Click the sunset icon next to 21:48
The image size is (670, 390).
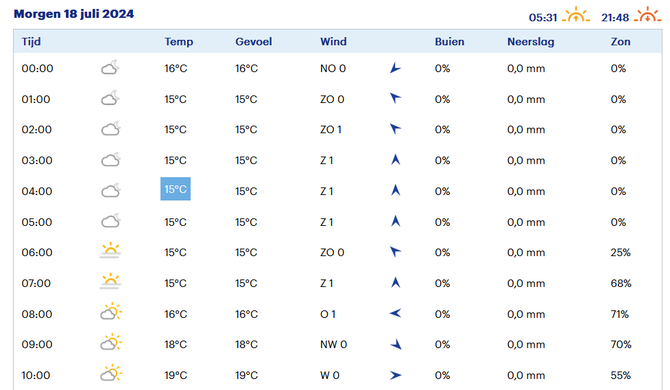coord(648,15)
